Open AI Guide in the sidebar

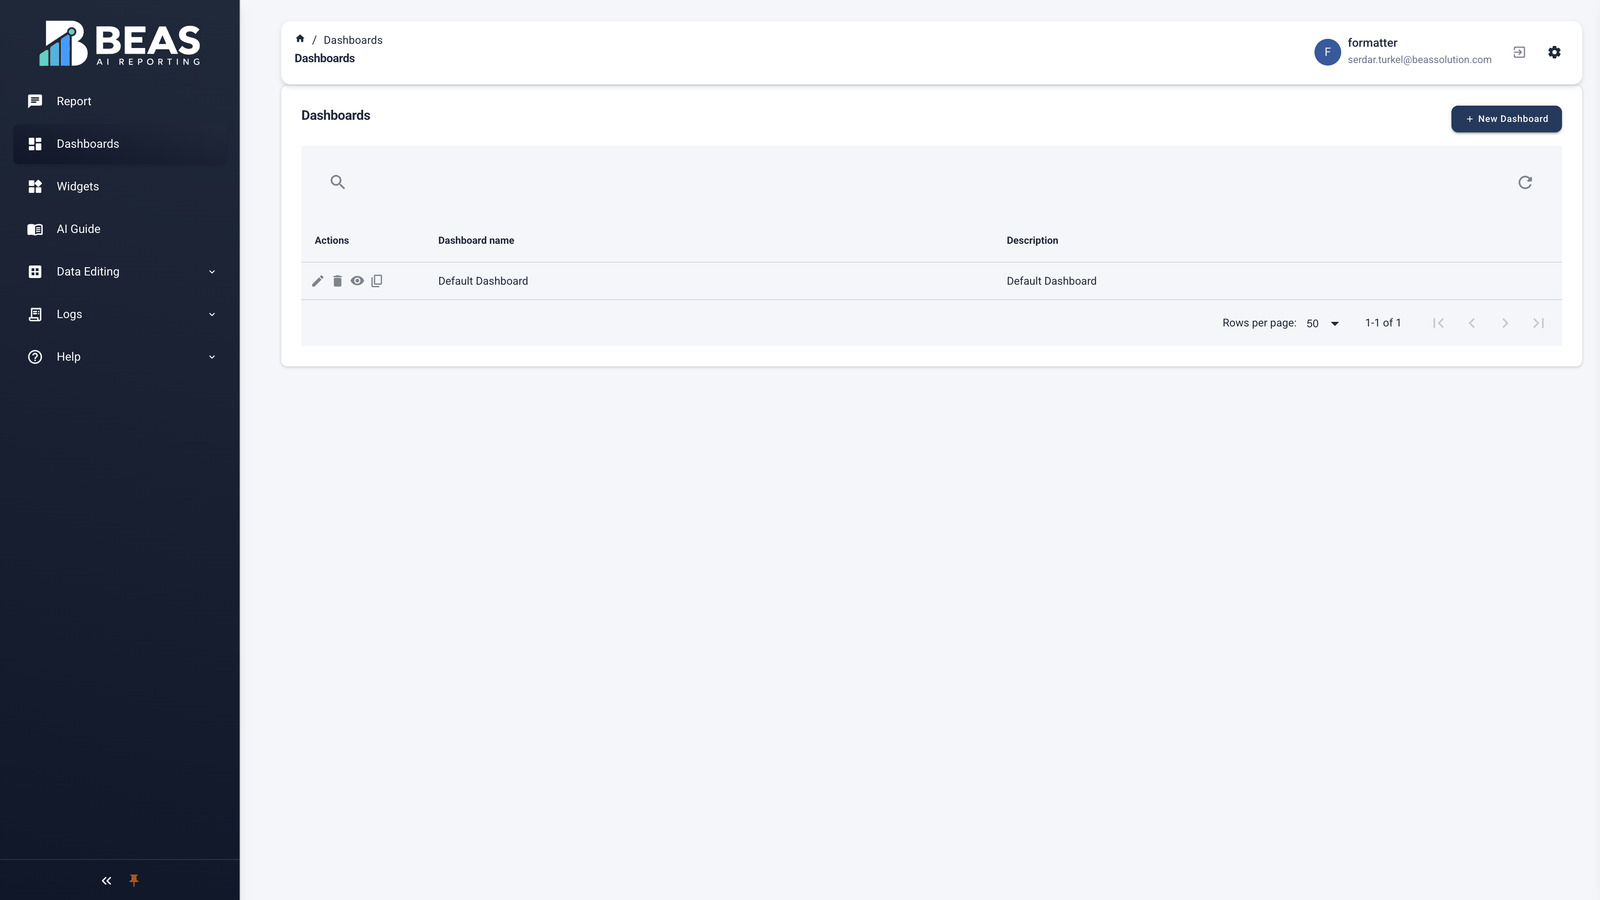[x=120, y=229]
